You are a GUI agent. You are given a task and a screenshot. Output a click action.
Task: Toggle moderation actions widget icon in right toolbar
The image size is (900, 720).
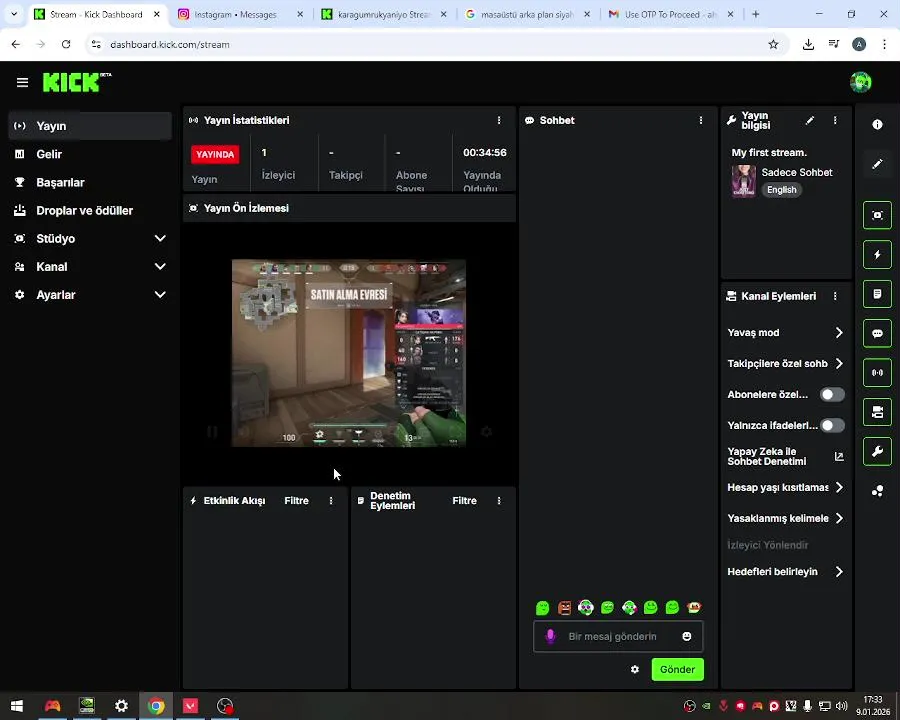tap(877, 294)
